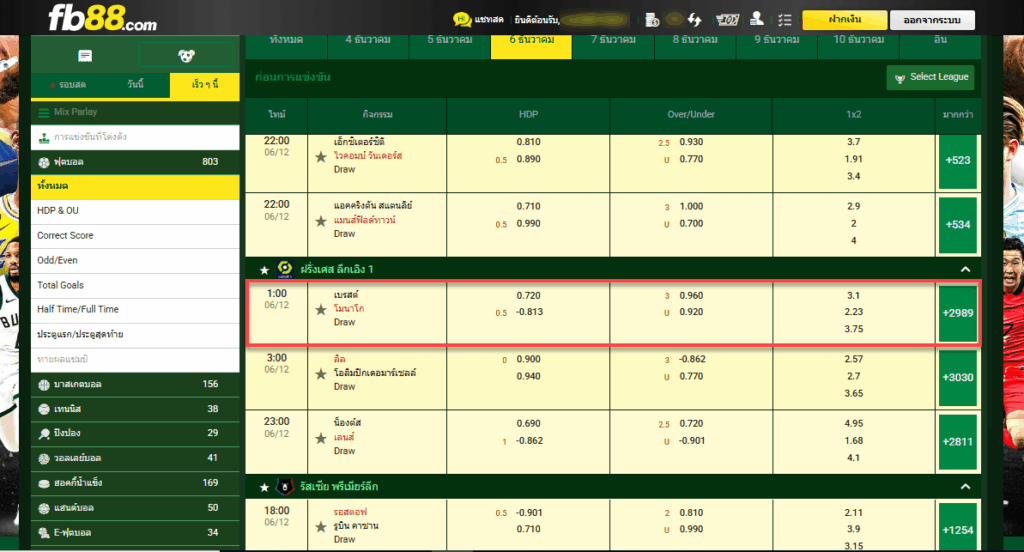
Task: Click the วอลเลย์บอล volleyball icon
Action: [44, 459]
